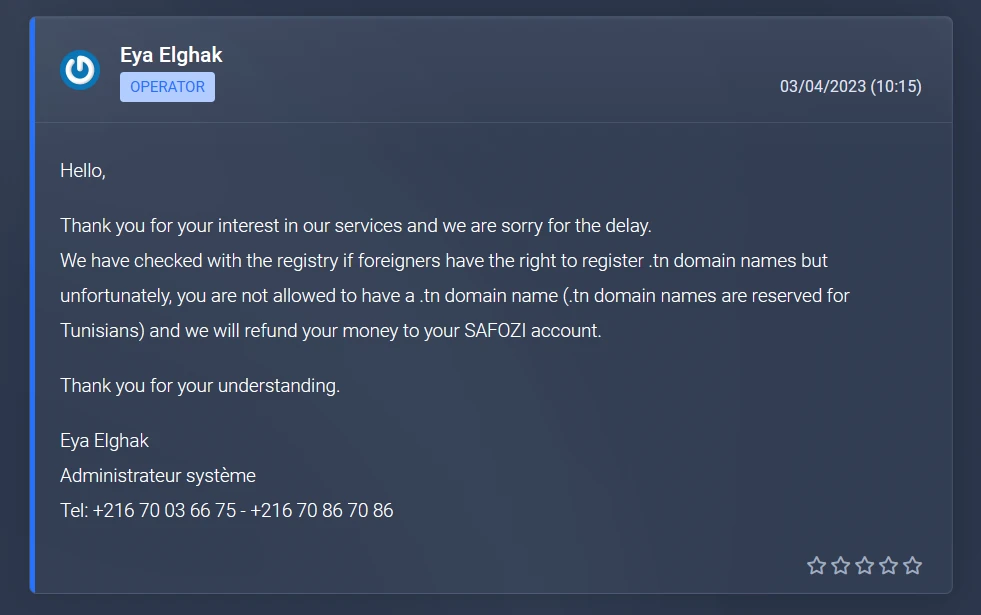Give the message a three-star rating
This screenshot has height=615, width=981.
pos(864,566)
